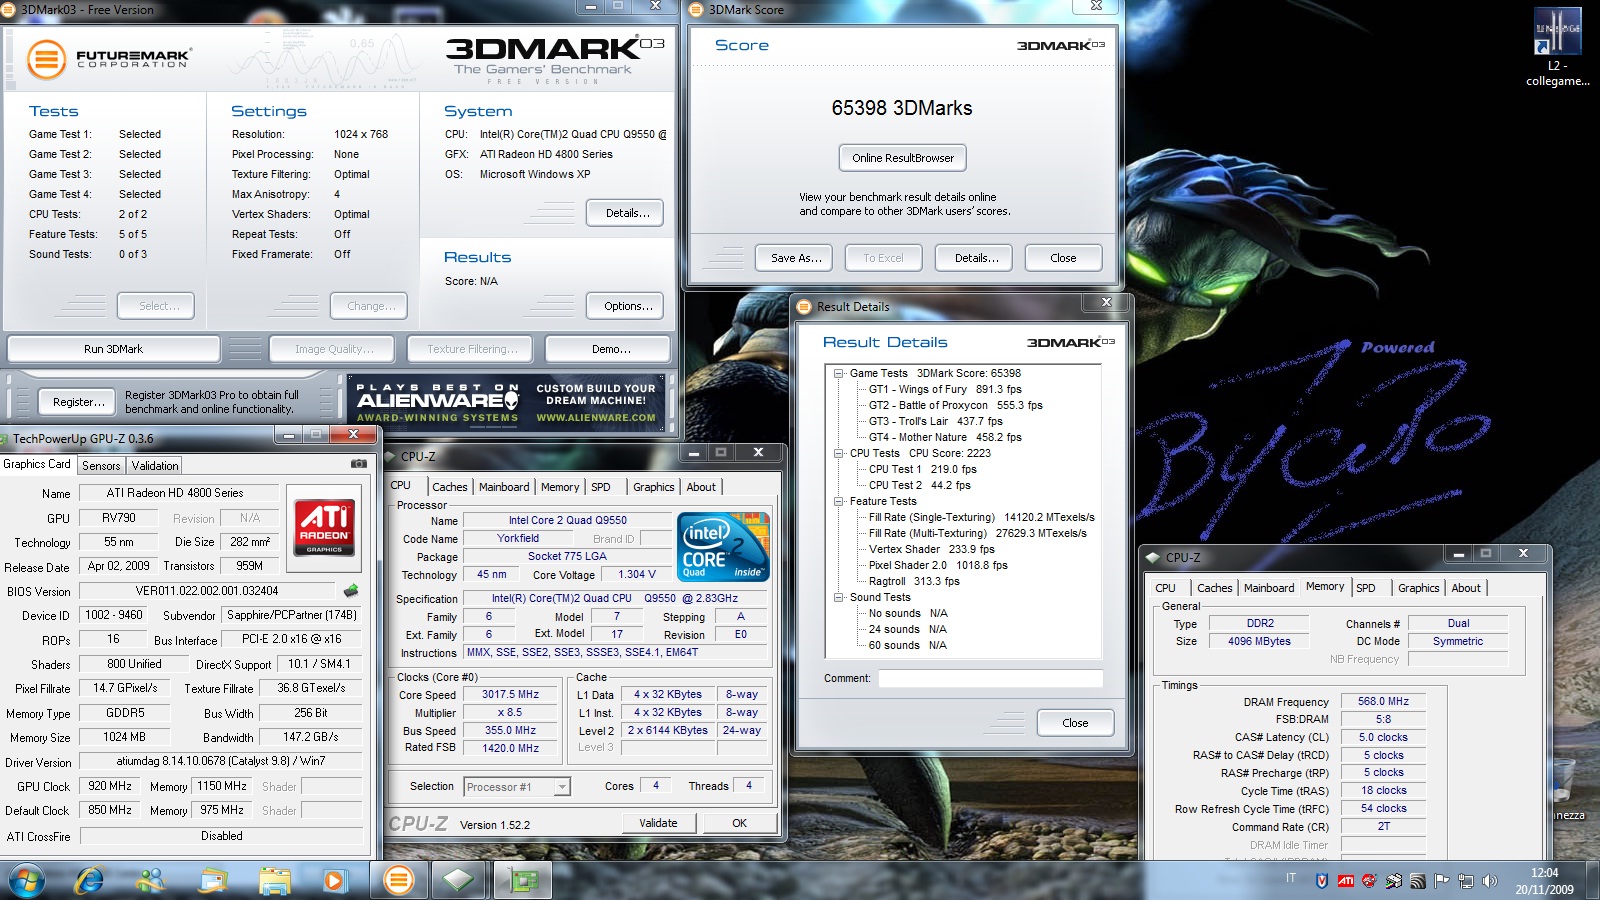Switch to SPD tab in the right CPU-Z window
1600x900 pixels.
pyautogui.click(x=1365, y=588)
